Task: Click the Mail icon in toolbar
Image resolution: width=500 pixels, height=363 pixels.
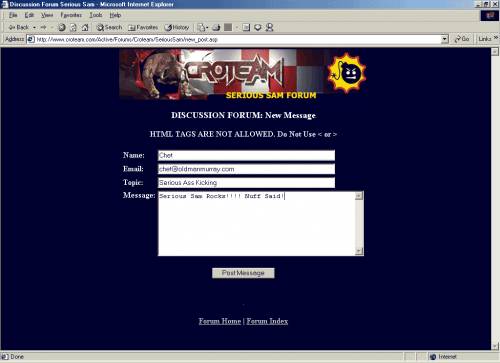Action: point(202,27)
